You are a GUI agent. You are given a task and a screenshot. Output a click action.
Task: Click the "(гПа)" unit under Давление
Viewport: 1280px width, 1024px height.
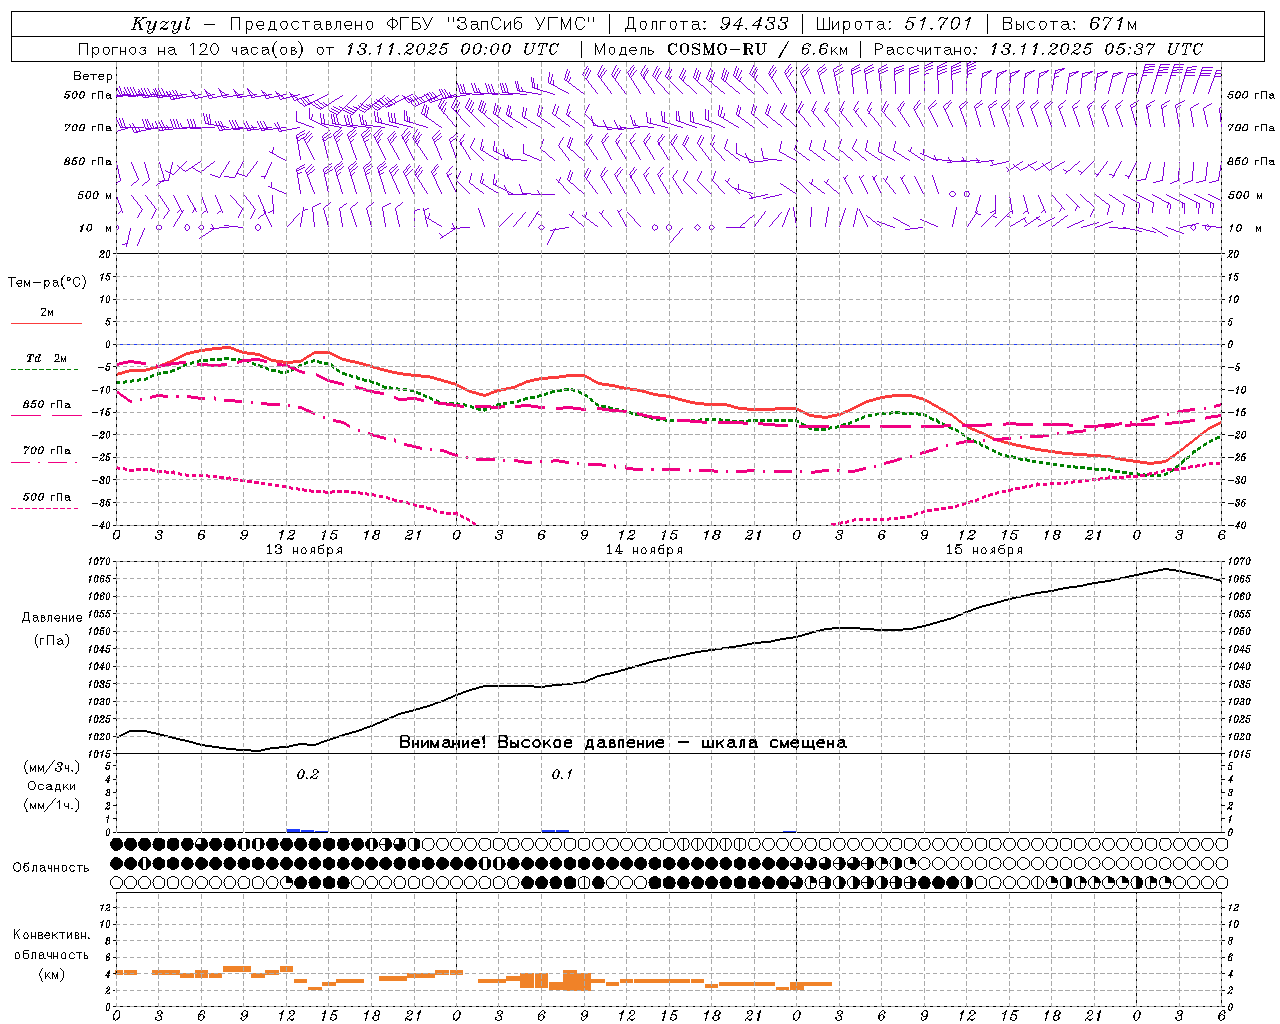pos(51,640)
